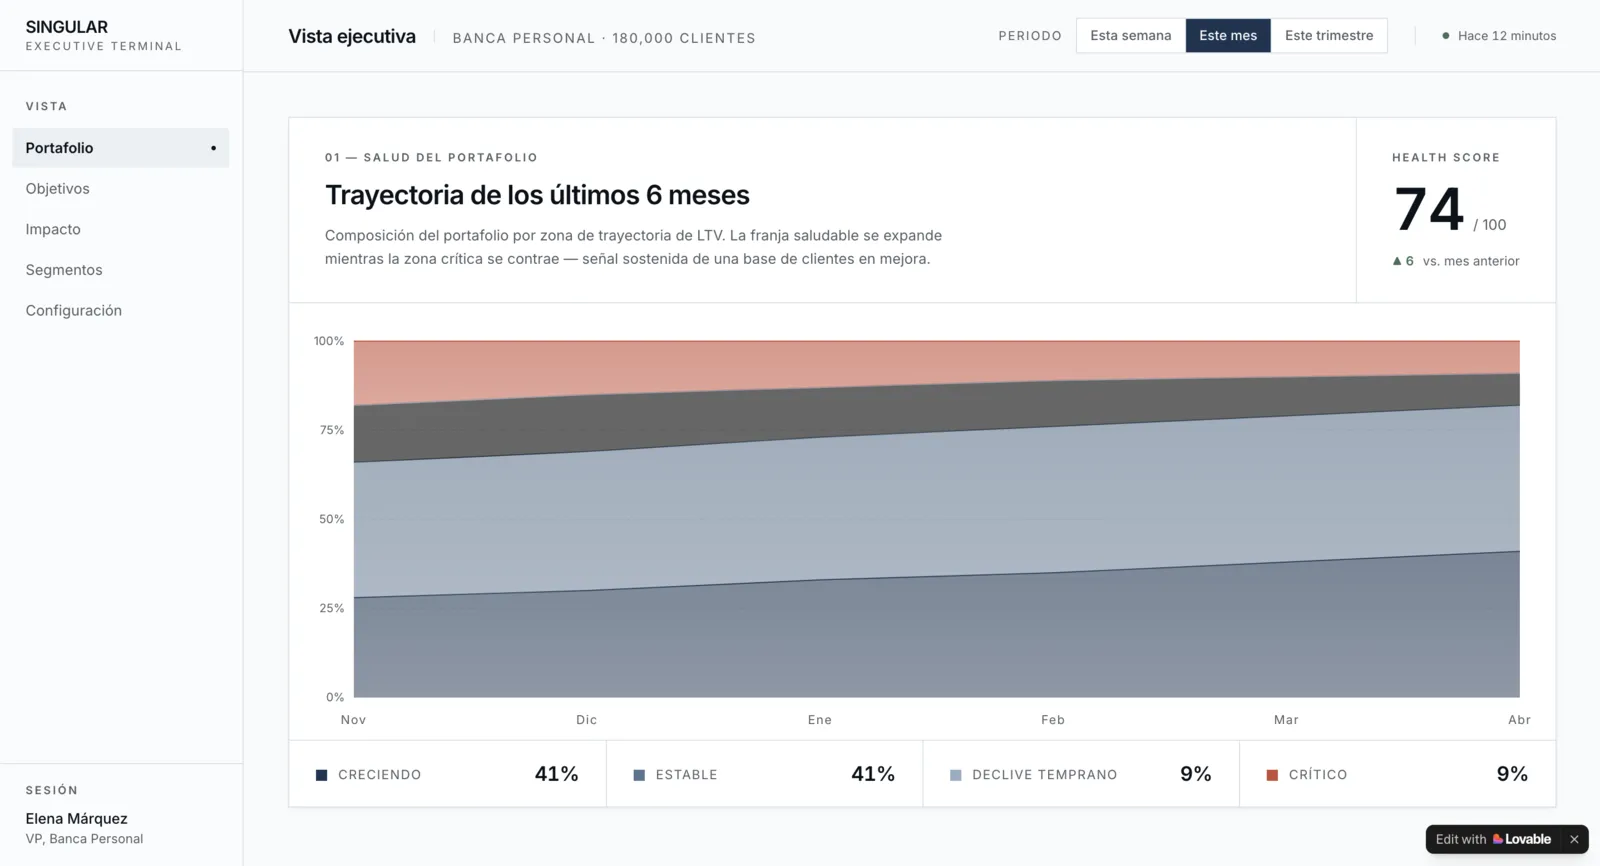Open the Portafolio view in sidebar

(x=120, y=148)
